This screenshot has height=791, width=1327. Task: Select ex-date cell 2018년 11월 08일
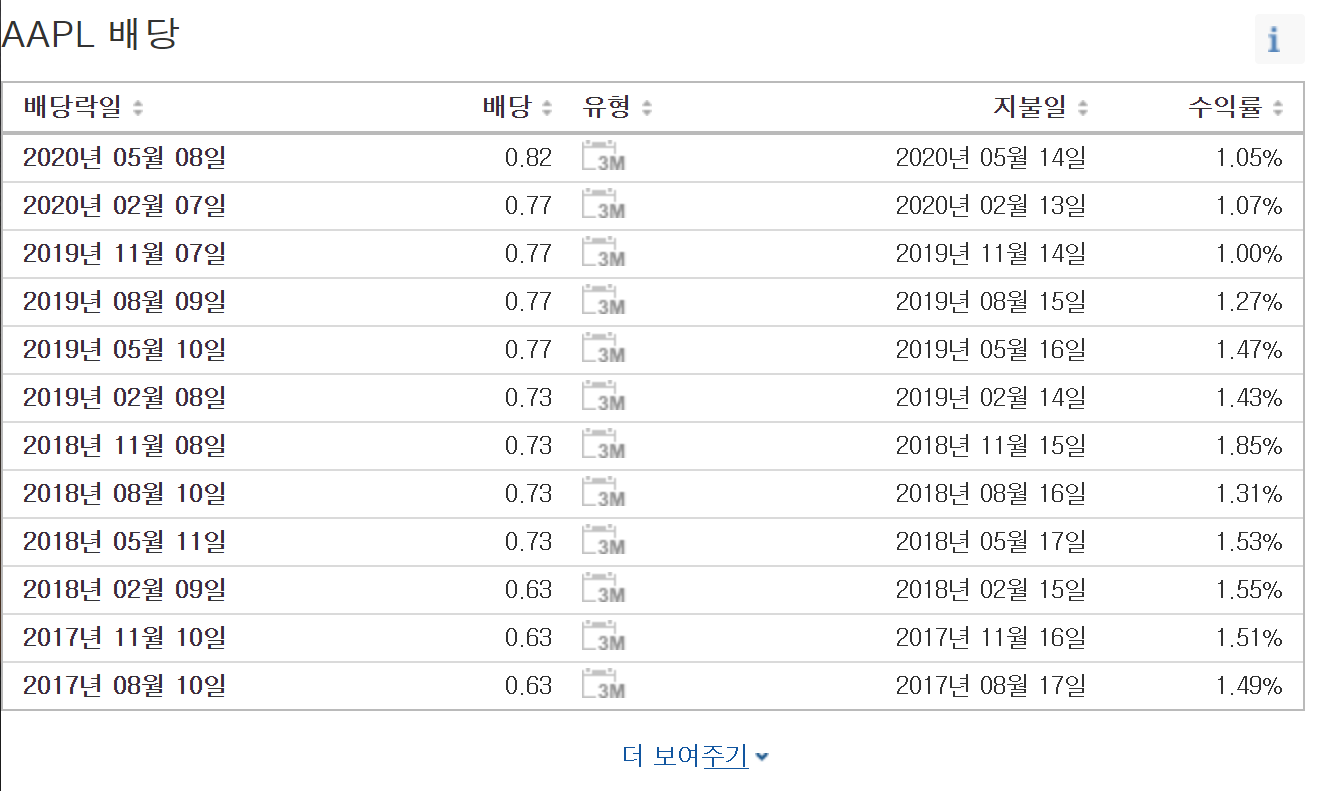coord(125,446)
